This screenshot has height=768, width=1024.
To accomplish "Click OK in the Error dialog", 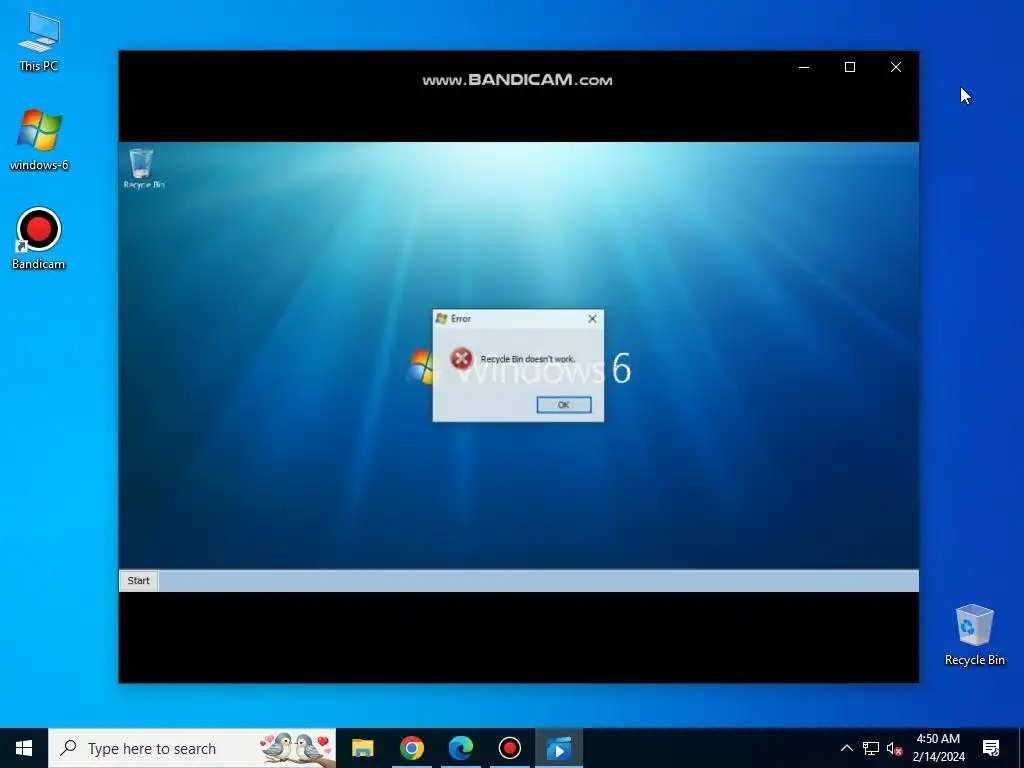I will pyautogui.click(x=564, y=405).
